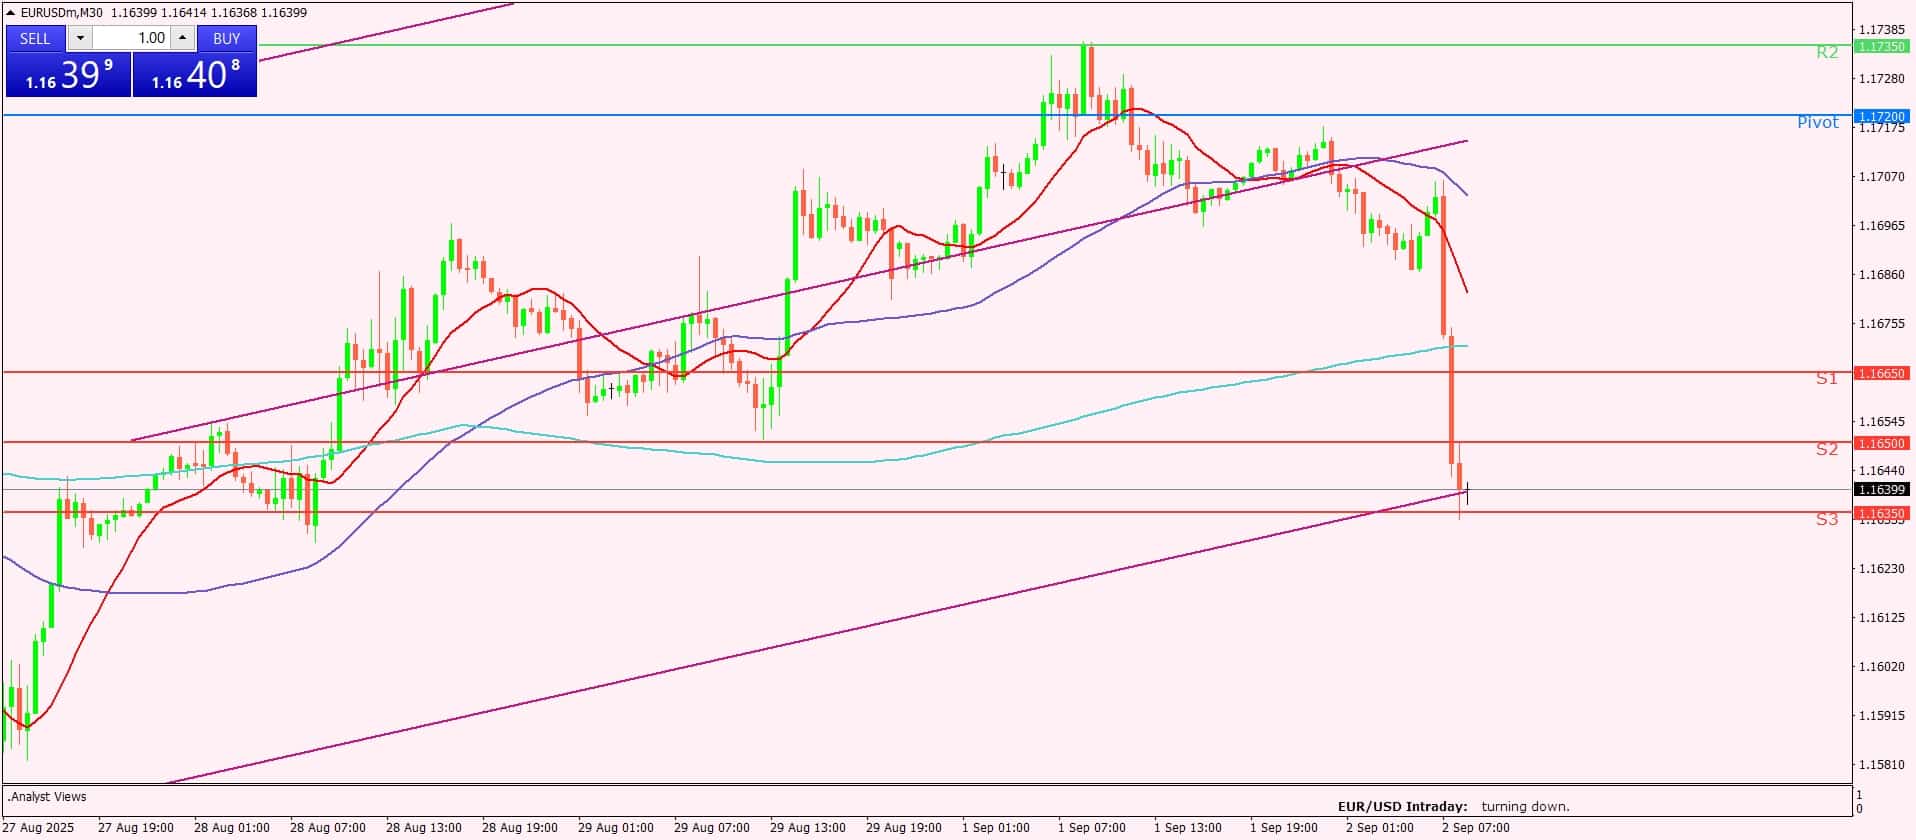Select the S3 support level label
The image size is (1916, 840).
click(x=1827, y=520)
